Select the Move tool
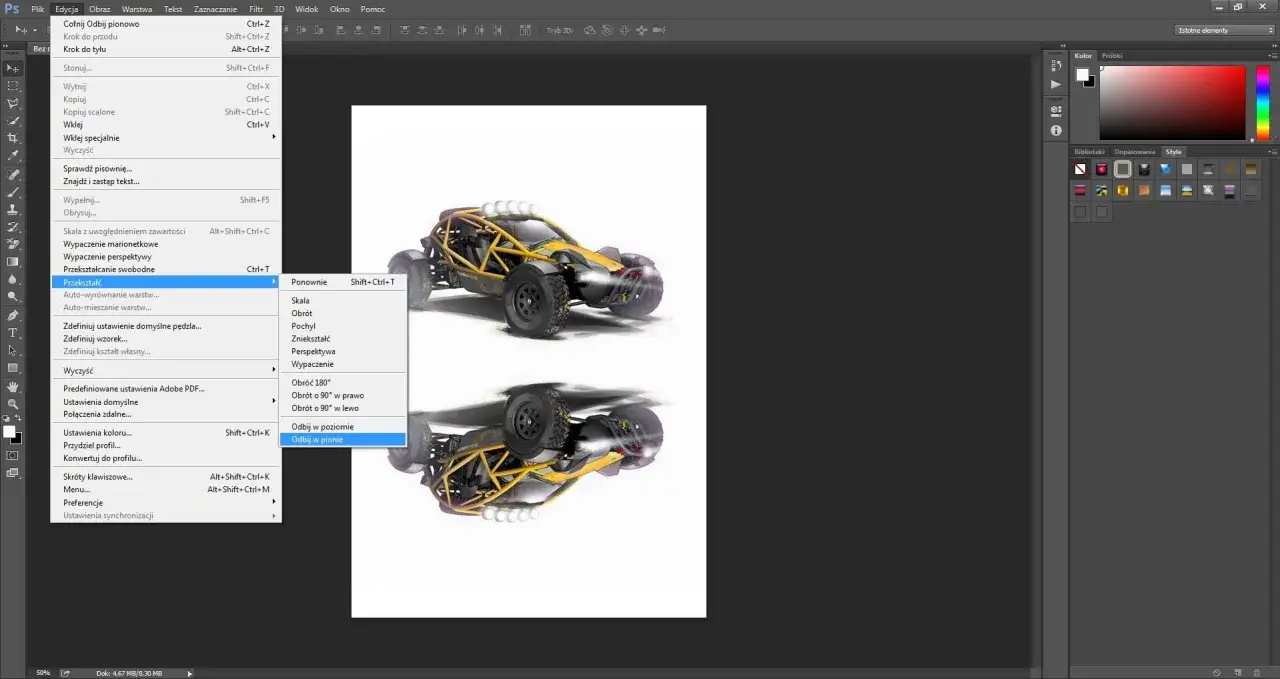The width and height of the screenshot is (1280, 679). click(x=13, y=67)
